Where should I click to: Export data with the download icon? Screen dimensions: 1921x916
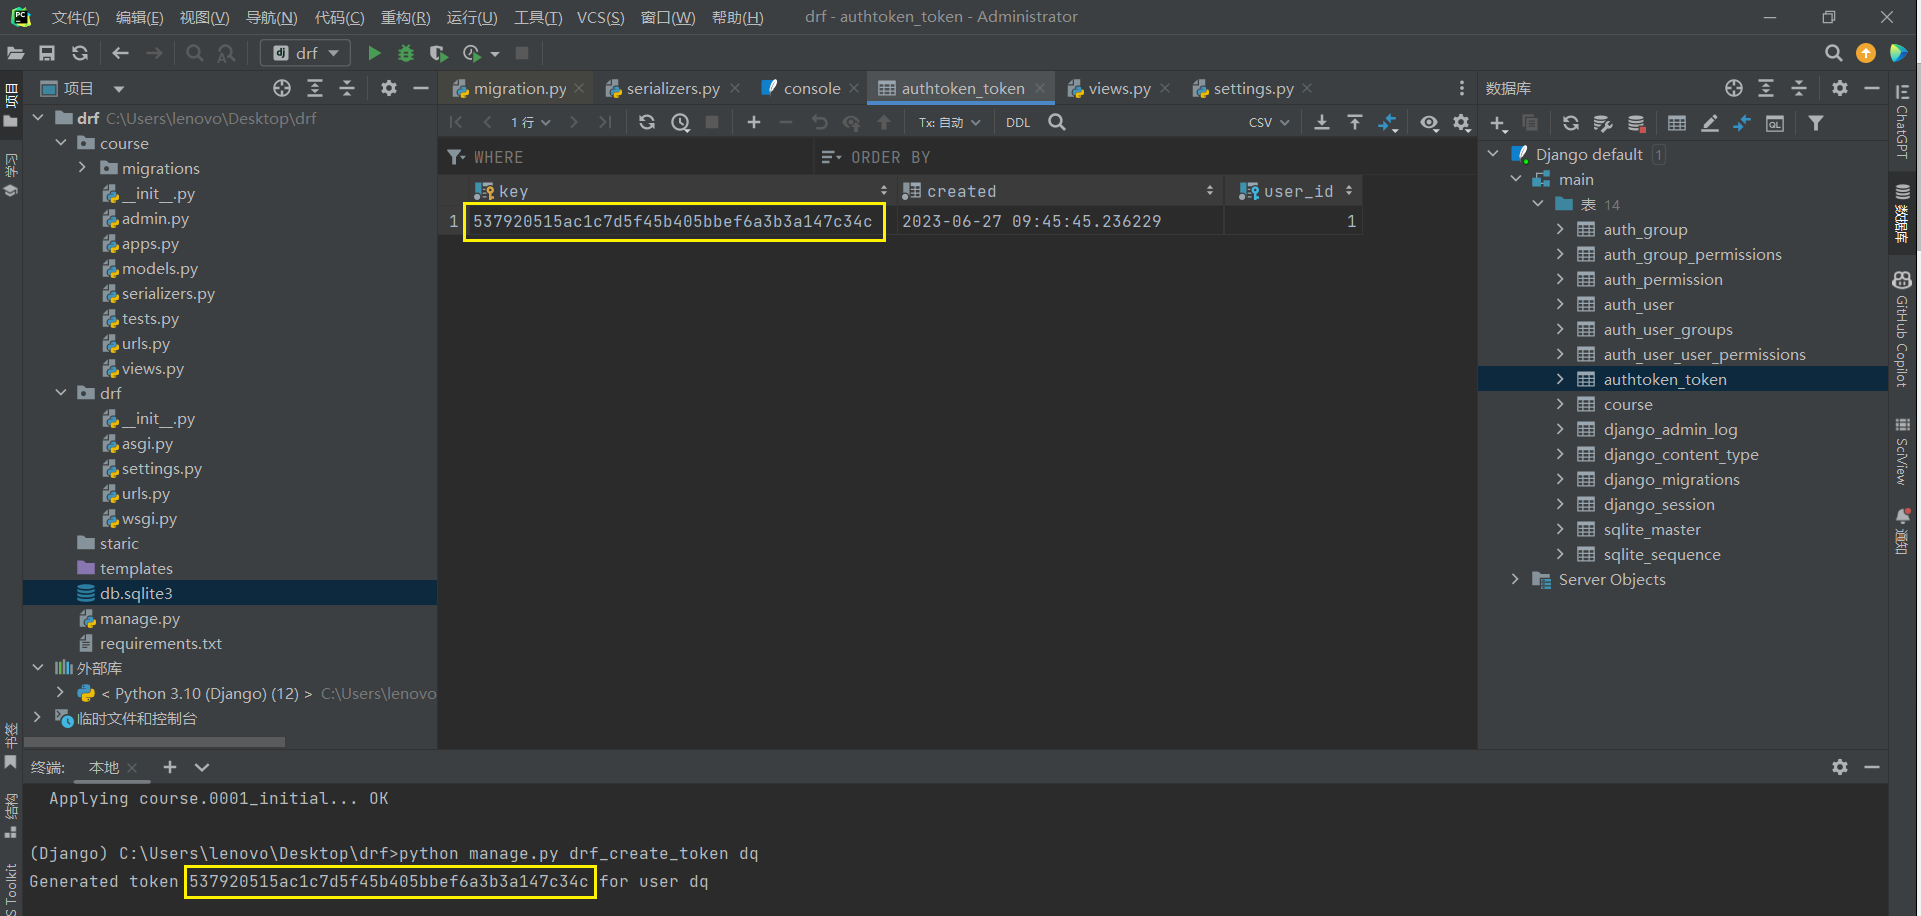click(1322, 122)
